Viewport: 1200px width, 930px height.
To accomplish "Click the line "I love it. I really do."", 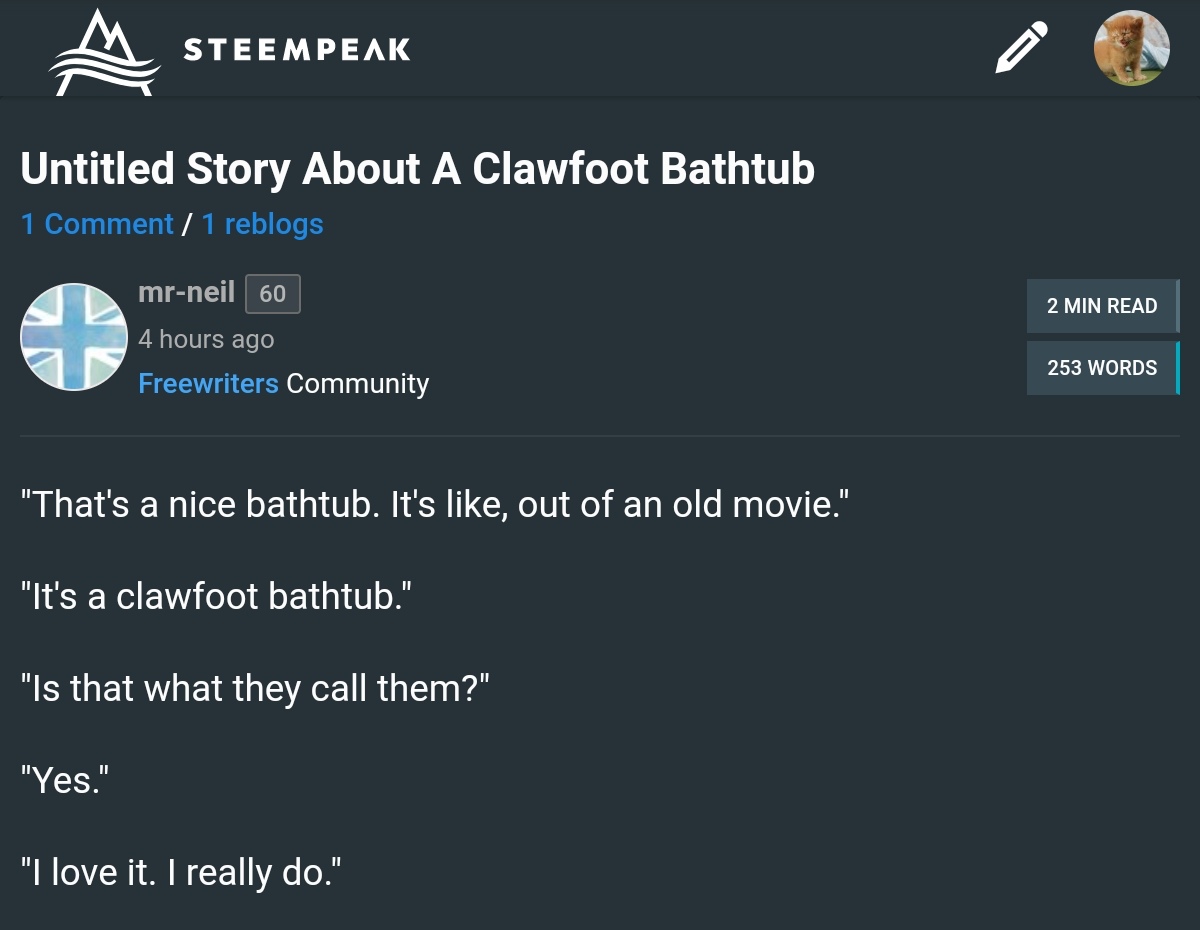I will tap(181, 873).
